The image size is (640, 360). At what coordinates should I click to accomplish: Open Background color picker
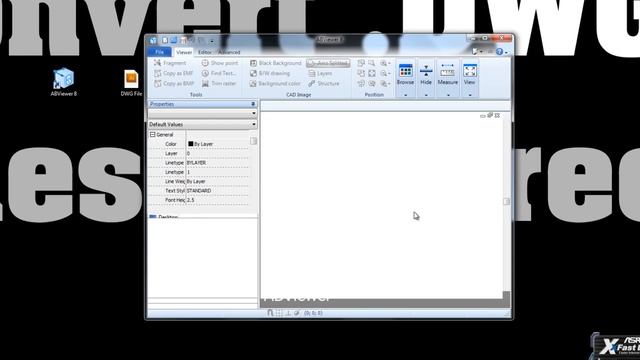pos(275,84)
